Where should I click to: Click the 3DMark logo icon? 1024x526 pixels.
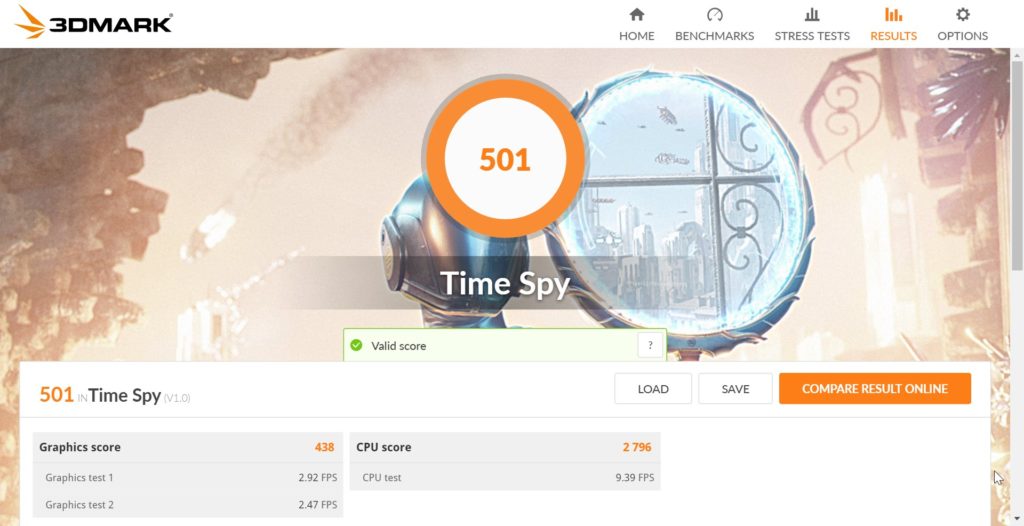tap(30, 21)
